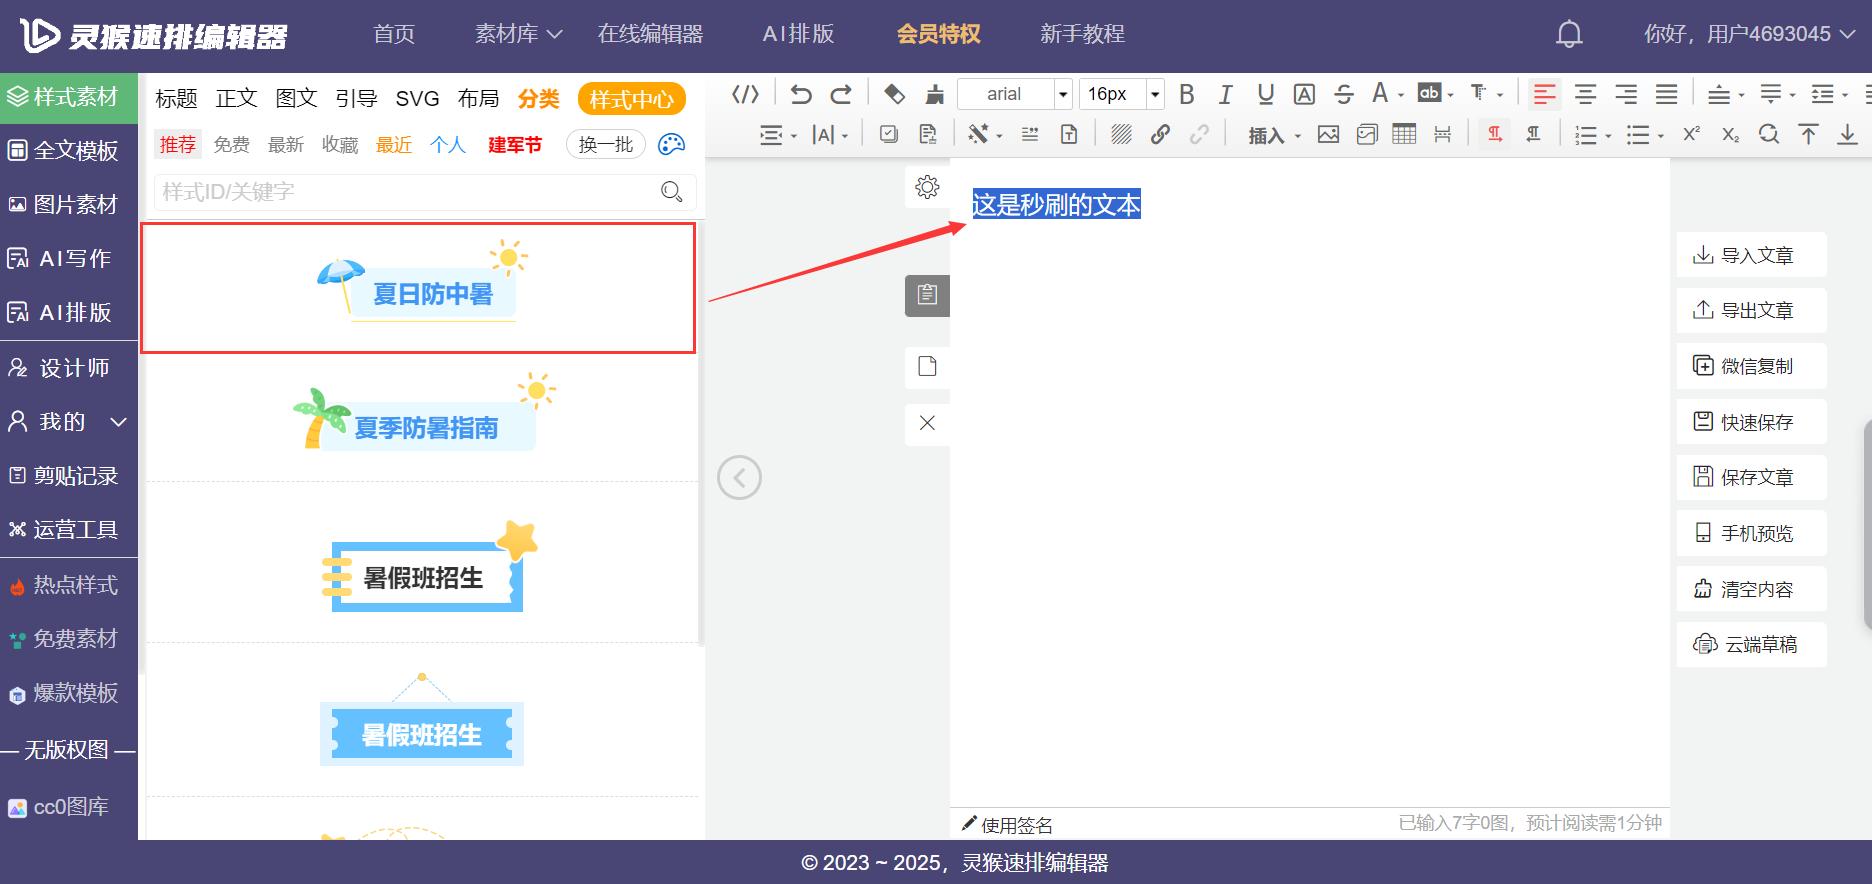Open 在线编辑器 in top navigation
This screenshot has height=884, width=1872.
coord(650,34)
